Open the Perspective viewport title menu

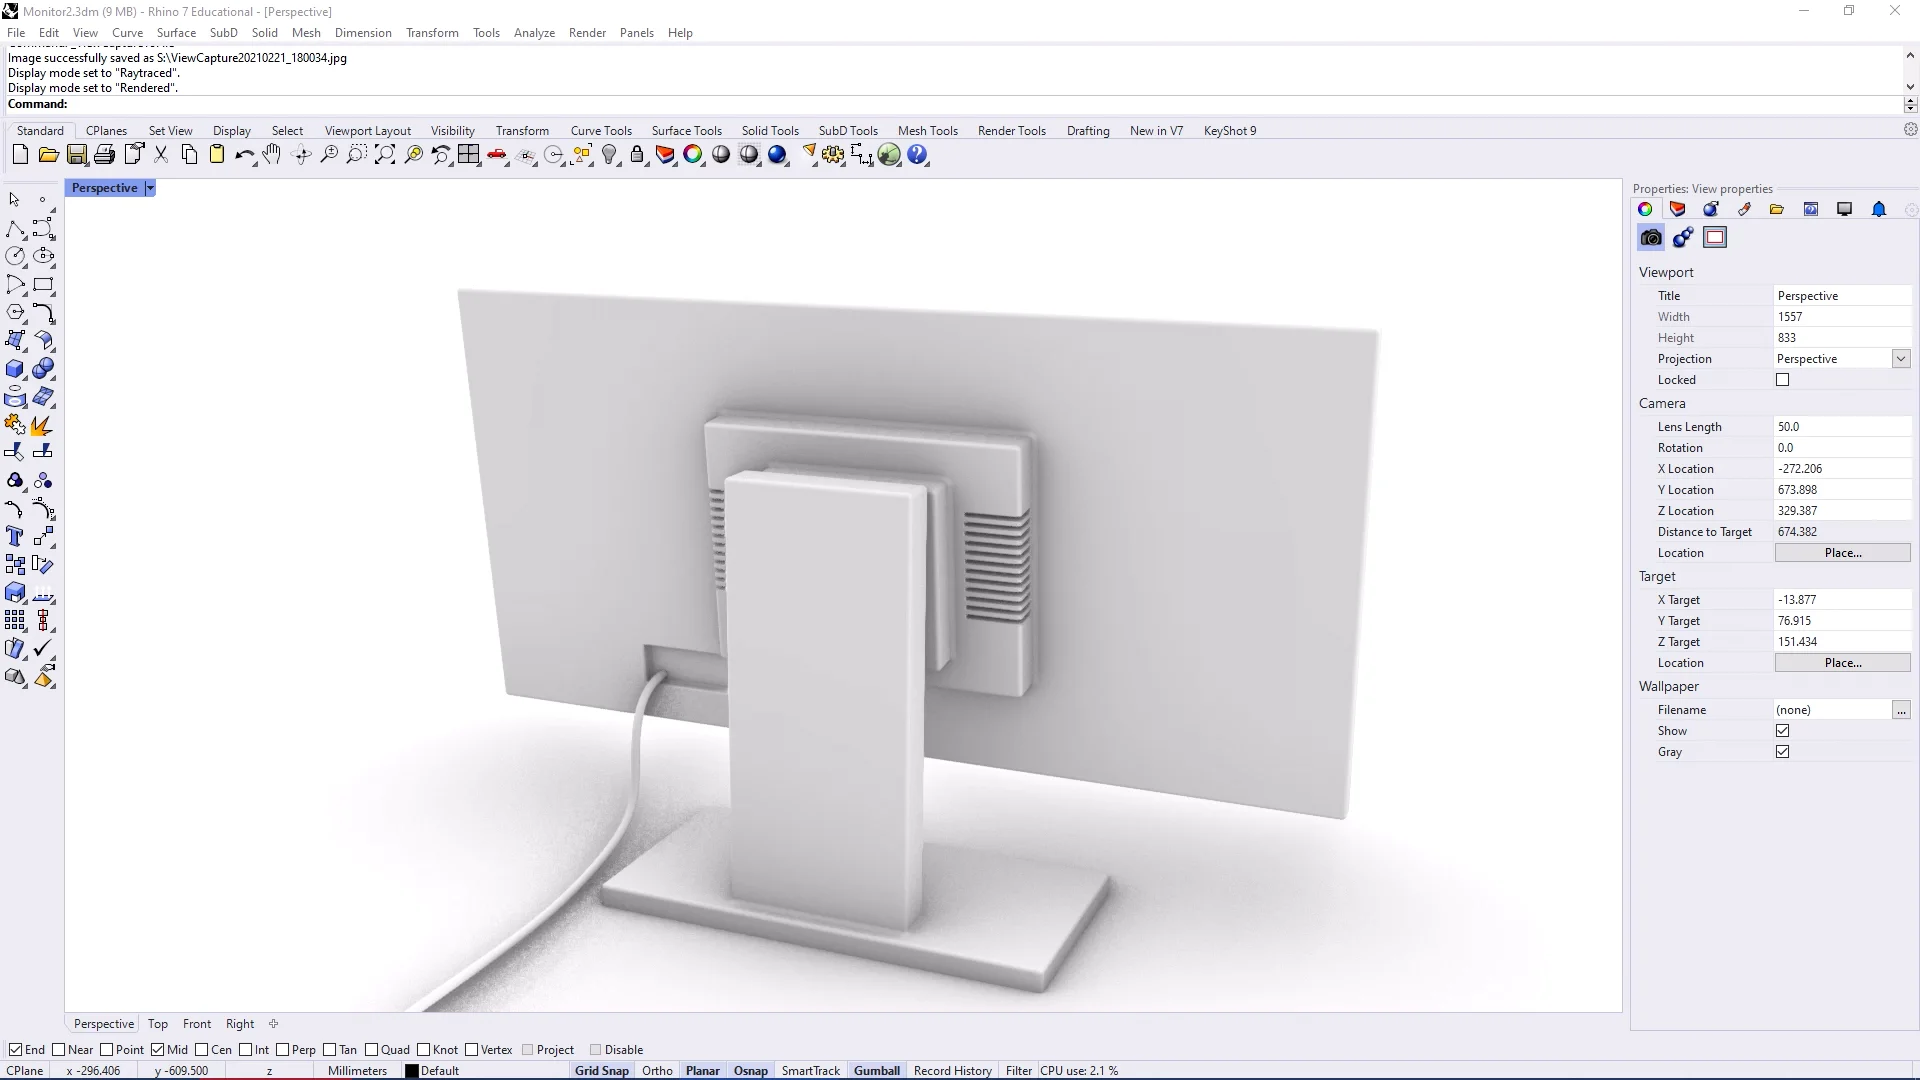pyautogui.click(x=148, y=188)
